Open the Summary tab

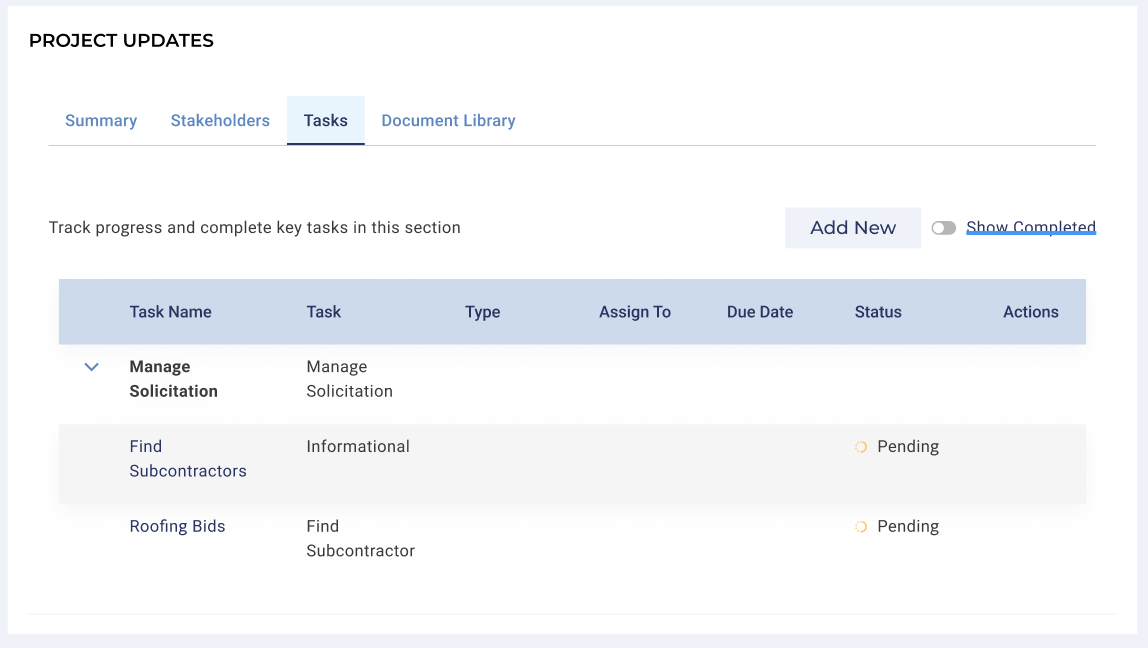point(101,120)
